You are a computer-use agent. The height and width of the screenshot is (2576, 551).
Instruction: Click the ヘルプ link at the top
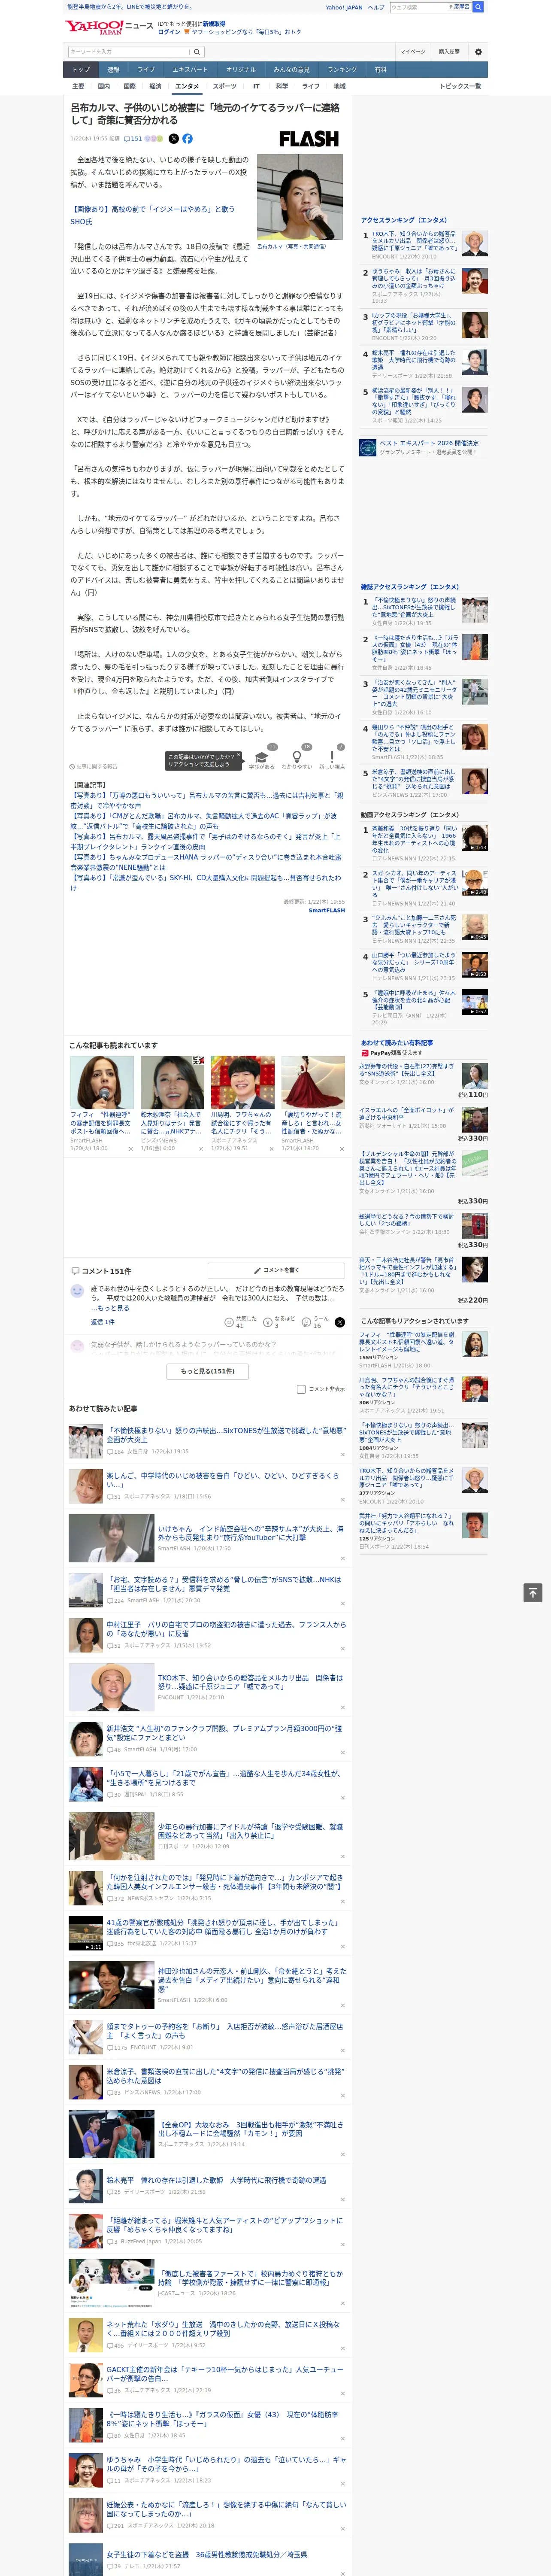[375, 7]
